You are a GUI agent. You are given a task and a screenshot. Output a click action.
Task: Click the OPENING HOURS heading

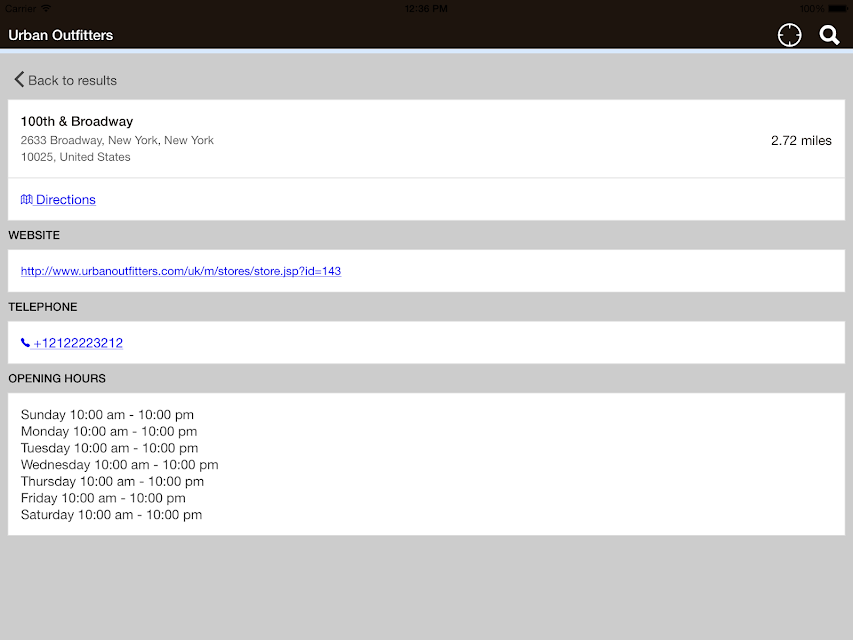(57, 379)
